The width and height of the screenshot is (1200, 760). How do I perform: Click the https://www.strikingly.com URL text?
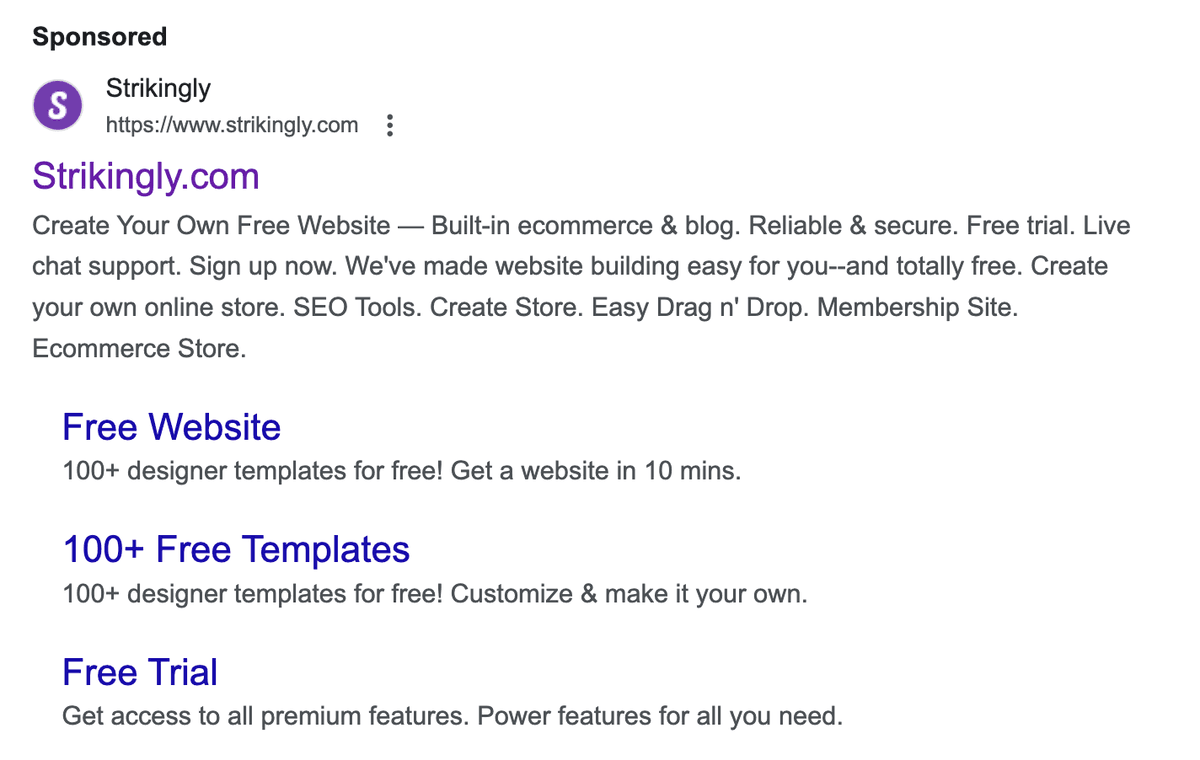coord(232,125)
